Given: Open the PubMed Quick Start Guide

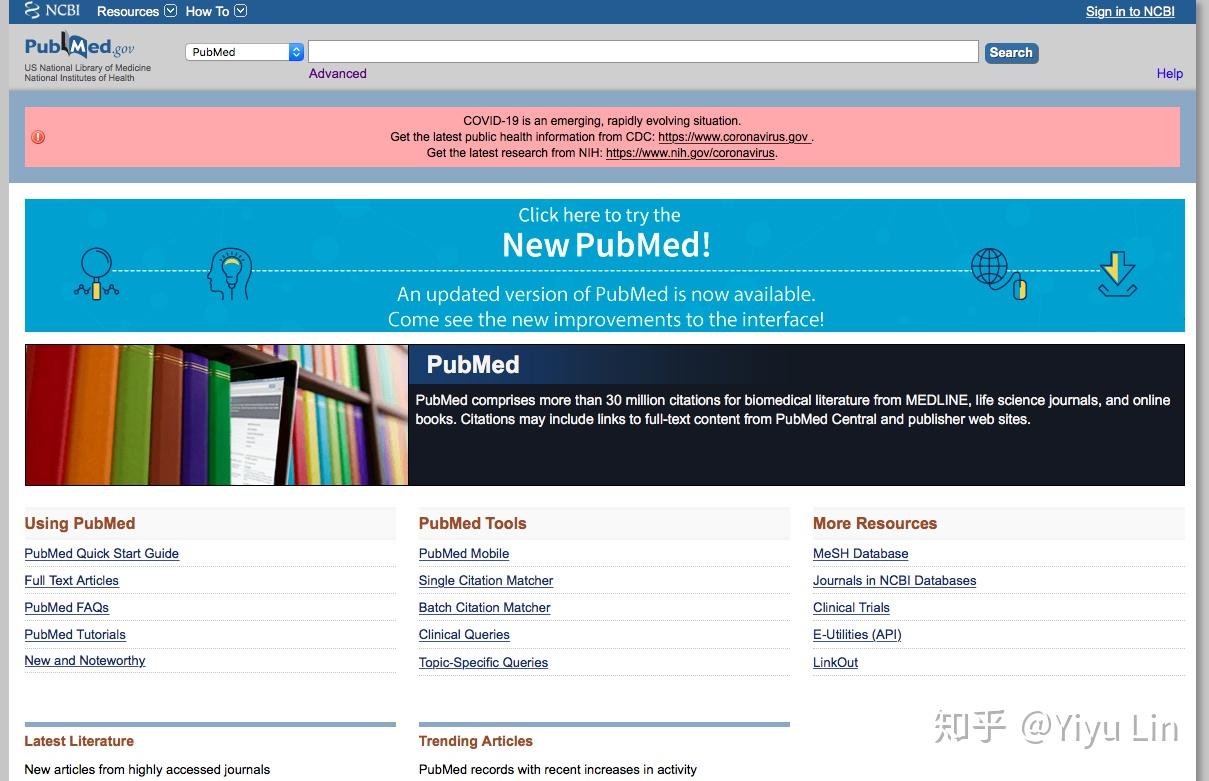Looking at the screenshot, I should pos(101,554).
